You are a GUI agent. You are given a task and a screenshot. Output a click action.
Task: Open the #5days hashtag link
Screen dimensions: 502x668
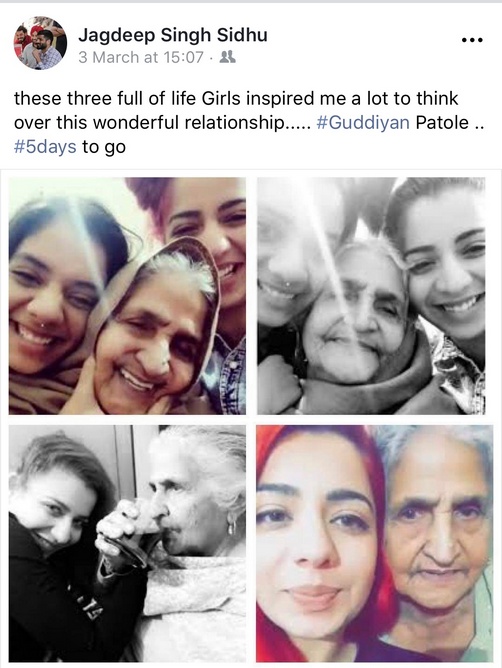point(45,147)
